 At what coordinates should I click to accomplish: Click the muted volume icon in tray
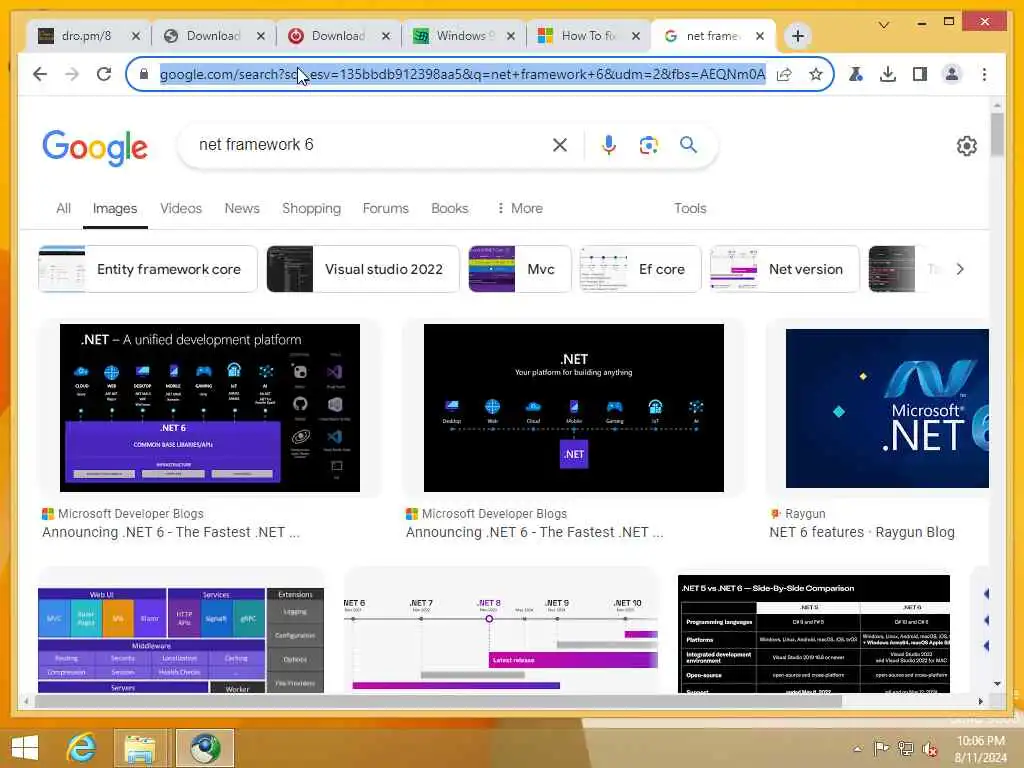point(929,748)
